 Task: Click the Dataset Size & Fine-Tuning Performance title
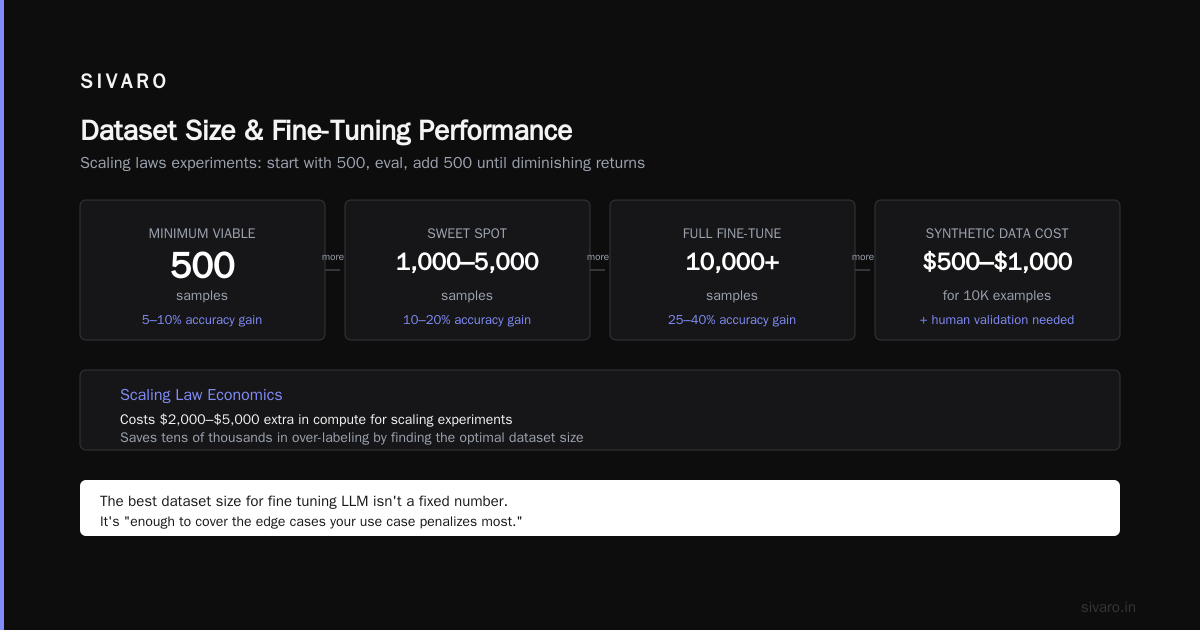[x=326, y=131]
